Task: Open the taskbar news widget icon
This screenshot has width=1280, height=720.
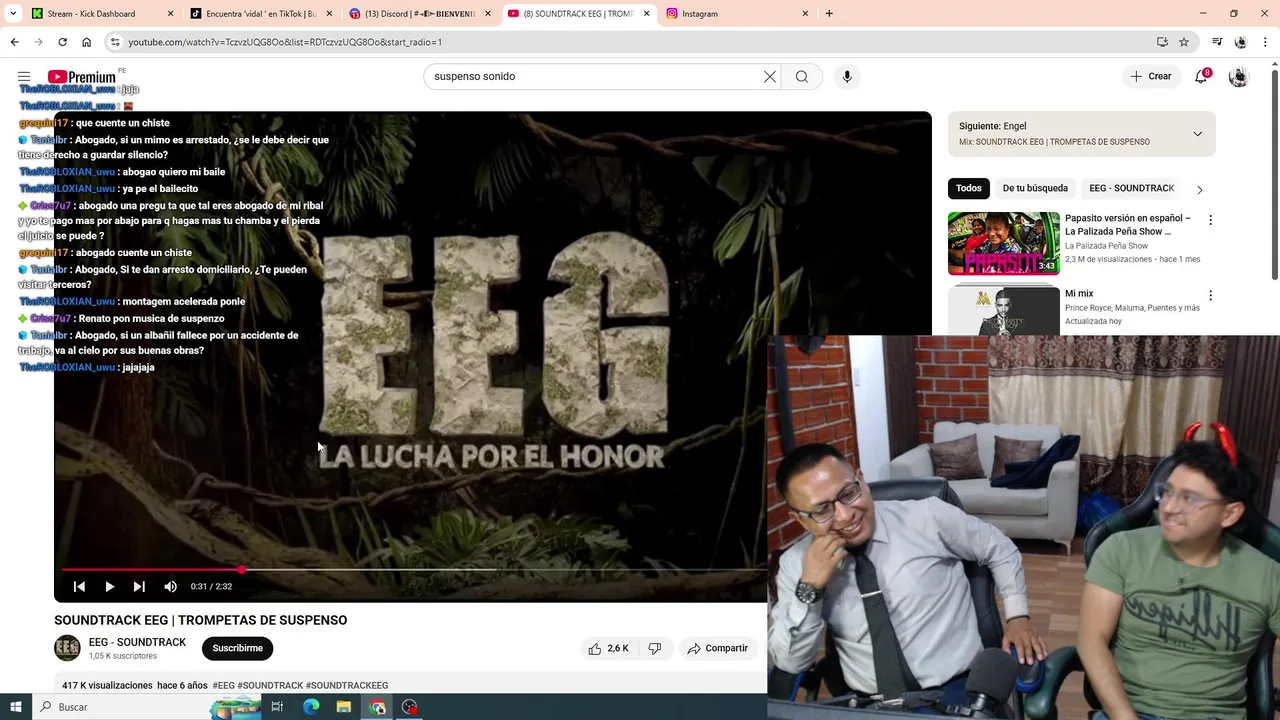Action: [x=235, y=707]
